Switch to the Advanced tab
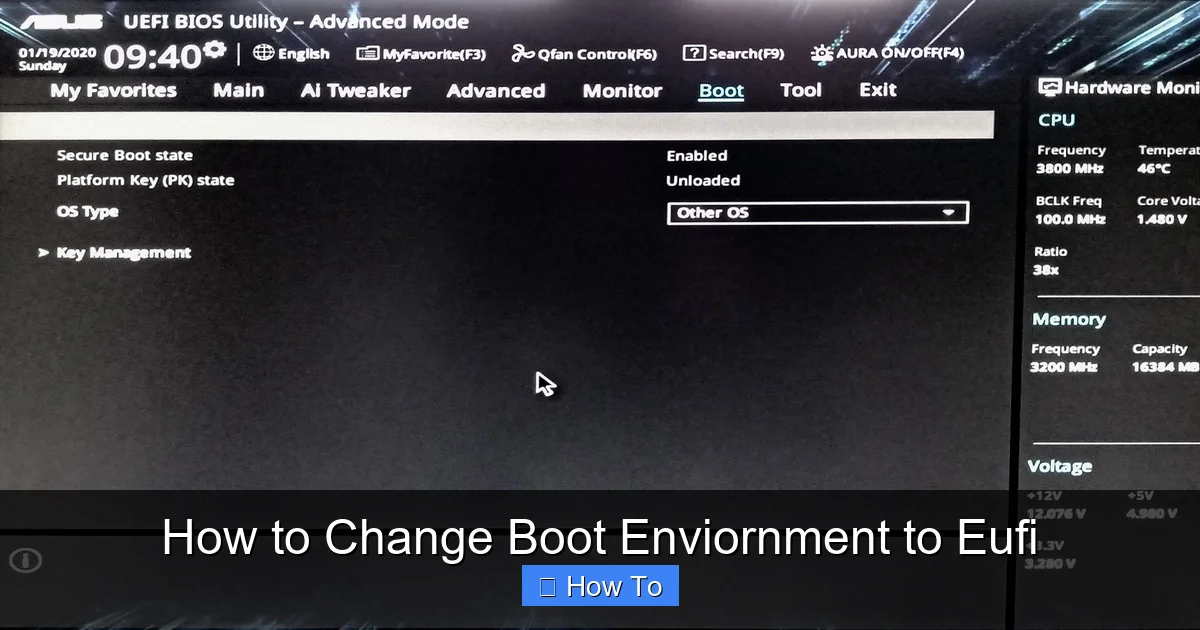The image size is (1200, 630). pos(495,90)
